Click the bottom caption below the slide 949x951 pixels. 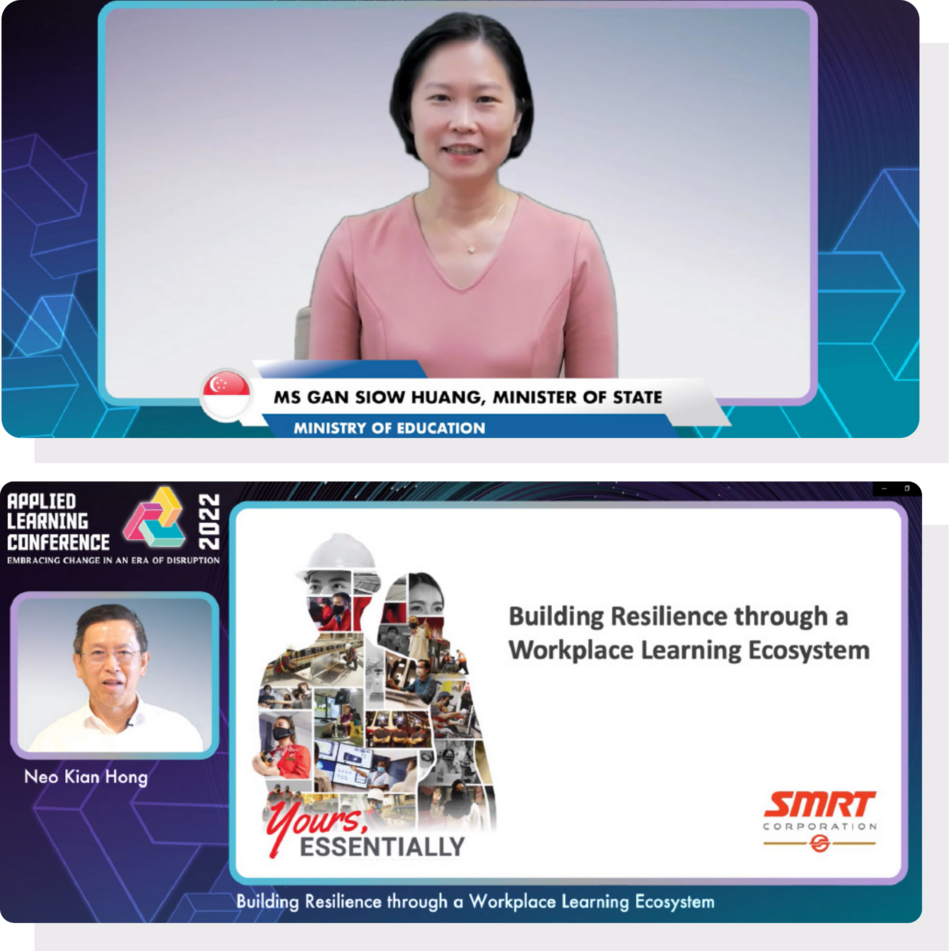click(475, 902)
